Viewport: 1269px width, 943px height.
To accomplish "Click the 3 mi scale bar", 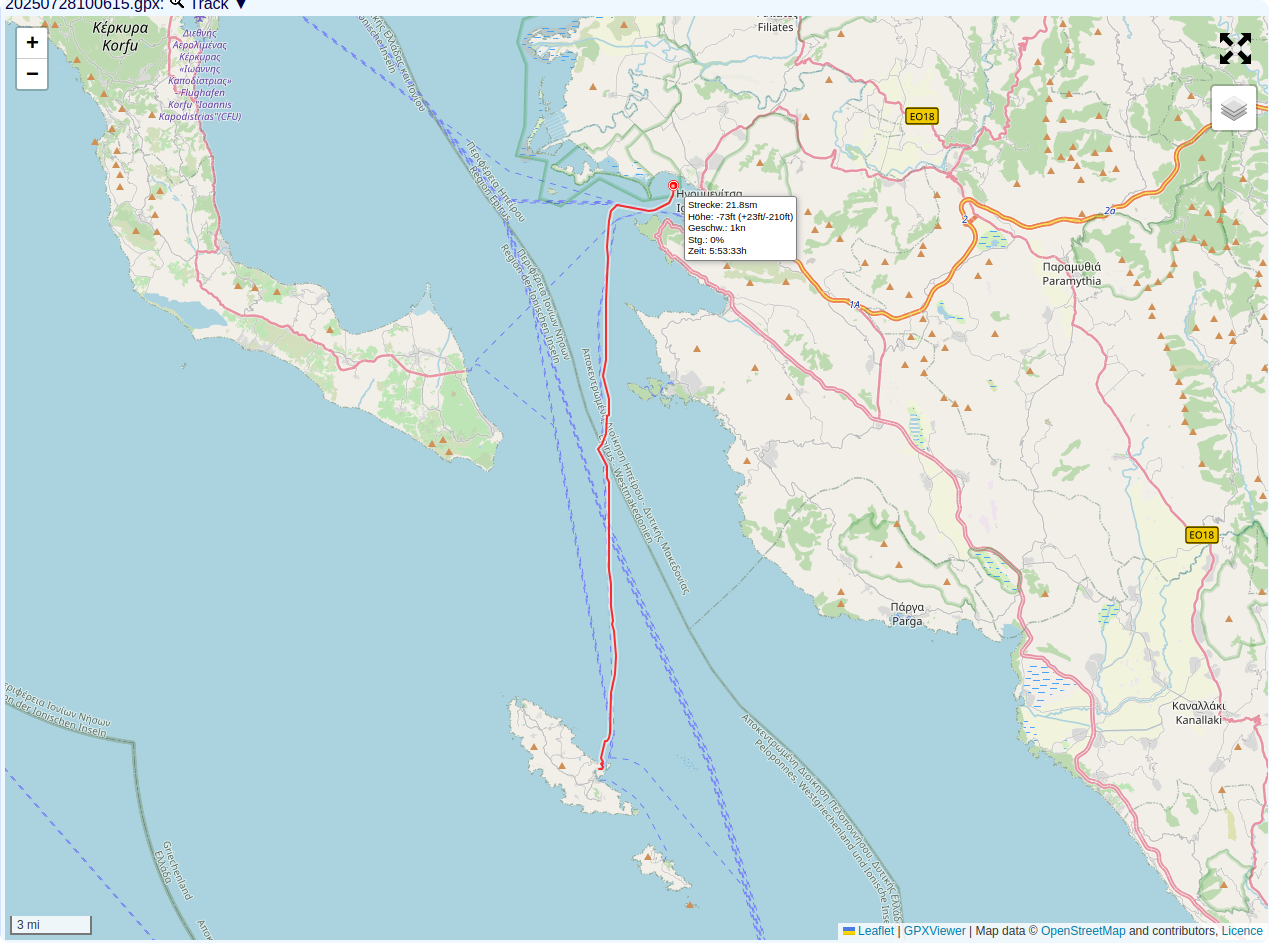I will 51,925.
